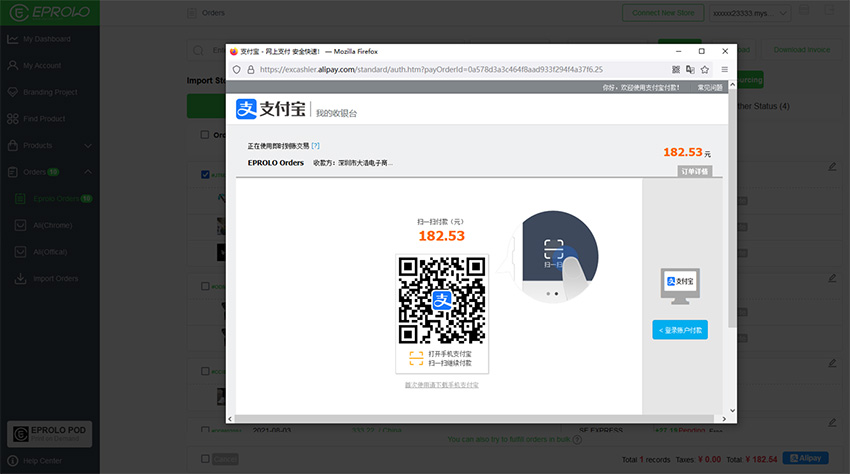Click the Alipay payment QR code
Screen dimensions: 850x474
click(x=441, y=300)
